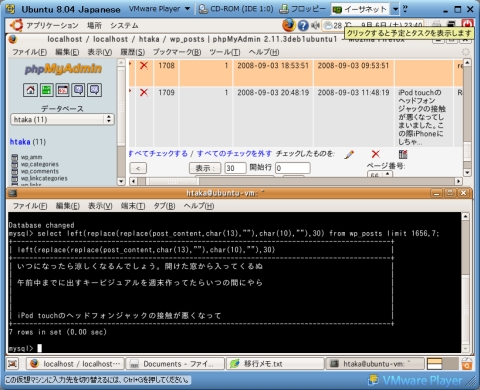This screenshot has height=390, width=480.
Task: Click the row count field showing 30
Action: [235, 168]
